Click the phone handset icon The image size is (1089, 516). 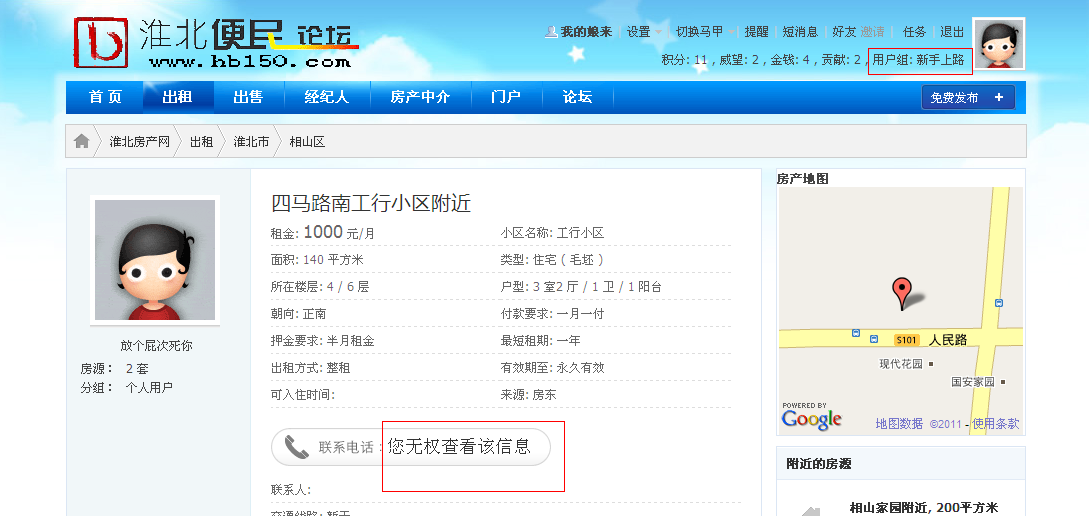point(297,447)
